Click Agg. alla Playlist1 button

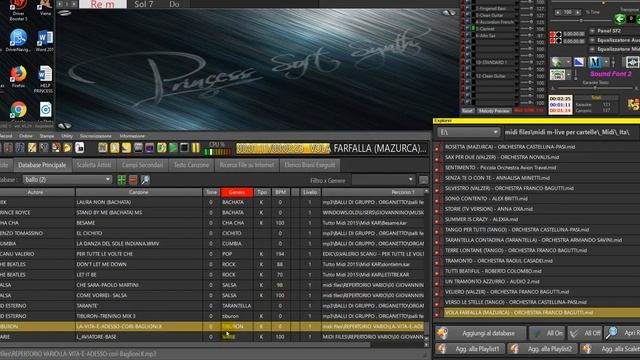pyautogui.click(x=469, y=349)
